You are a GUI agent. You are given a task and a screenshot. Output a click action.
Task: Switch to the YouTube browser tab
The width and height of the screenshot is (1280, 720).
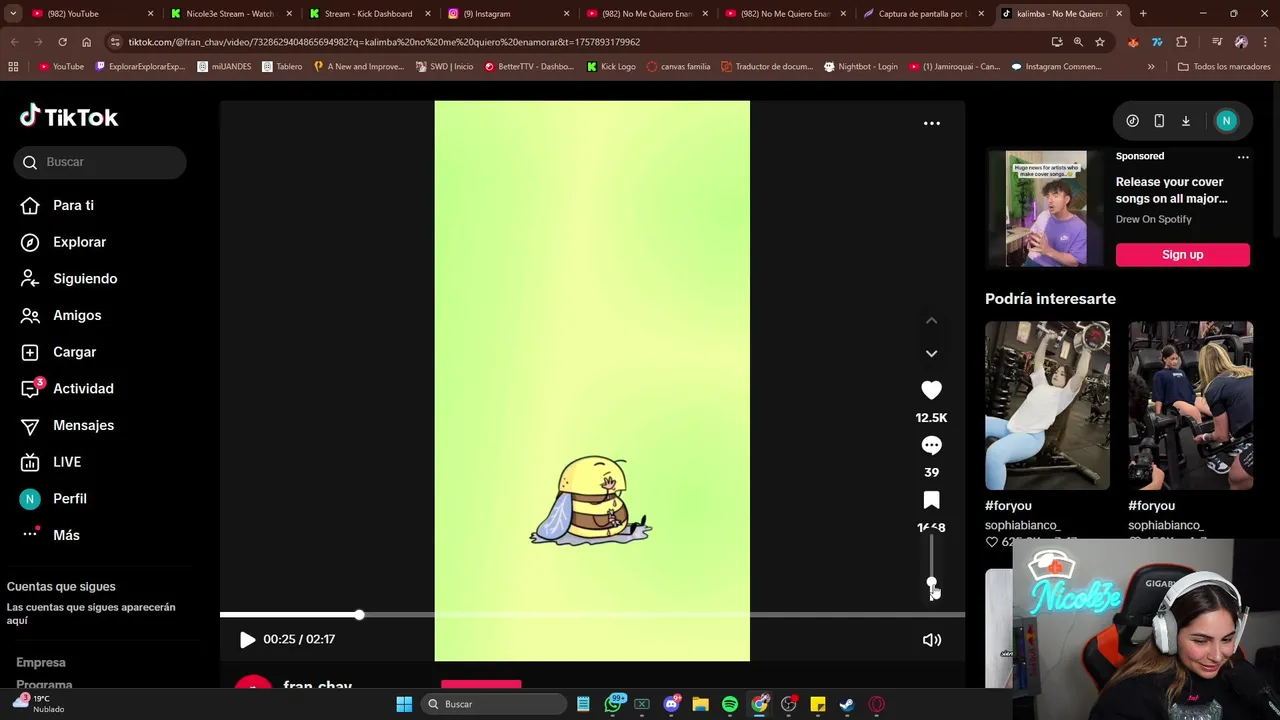[x=93, y=14]
